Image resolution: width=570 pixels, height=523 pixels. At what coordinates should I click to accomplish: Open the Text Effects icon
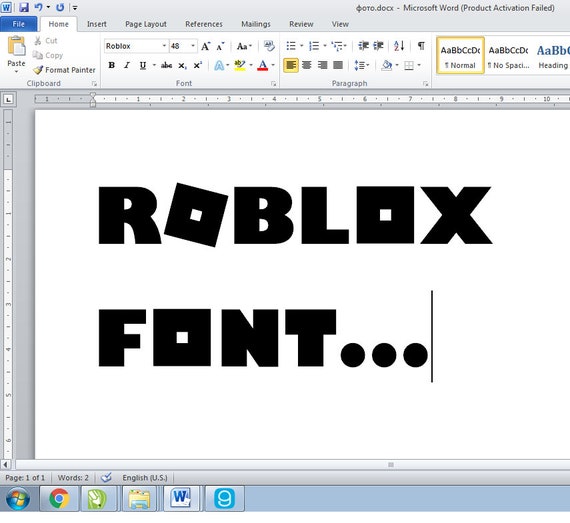(219, 65)
